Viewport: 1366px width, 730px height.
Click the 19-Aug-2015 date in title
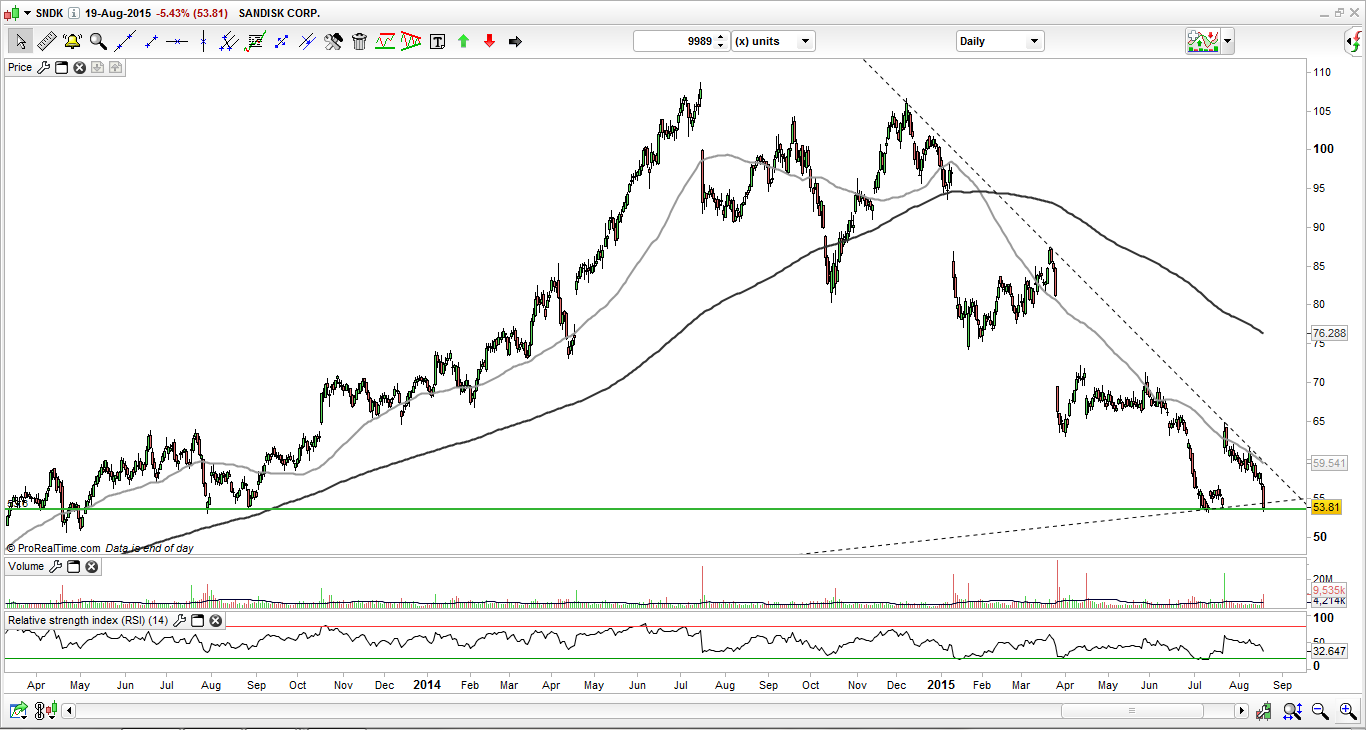117,13
